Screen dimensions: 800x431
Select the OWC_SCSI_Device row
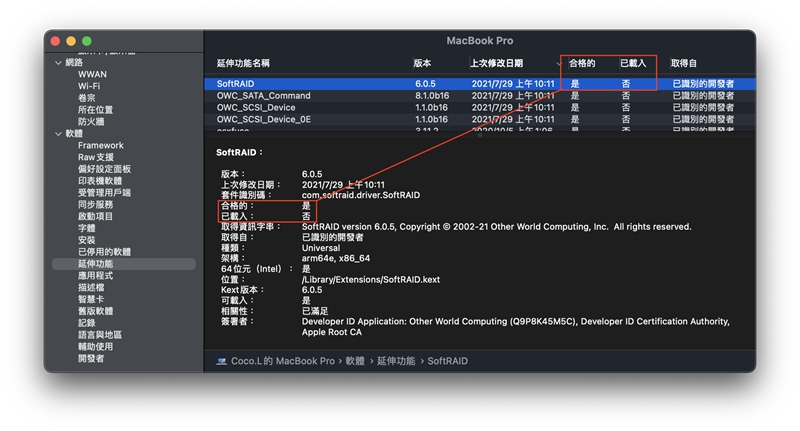[x=480, y=108]
